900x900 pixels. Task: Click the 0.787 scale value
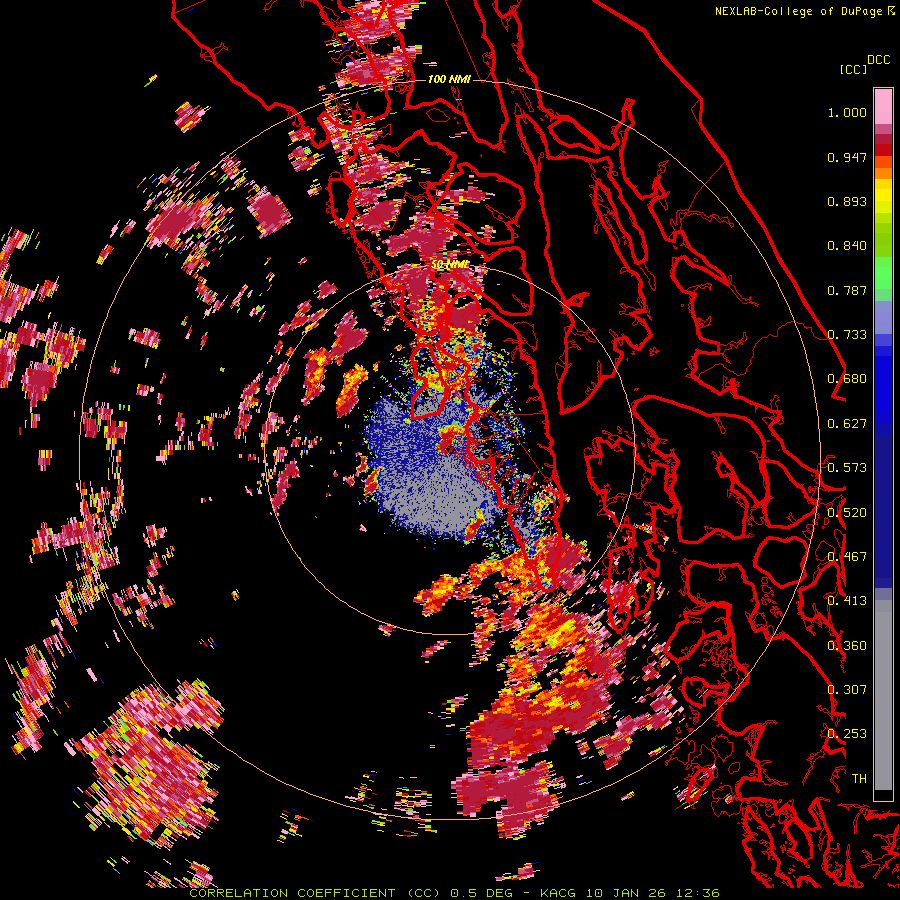click(x=847, y=290)
